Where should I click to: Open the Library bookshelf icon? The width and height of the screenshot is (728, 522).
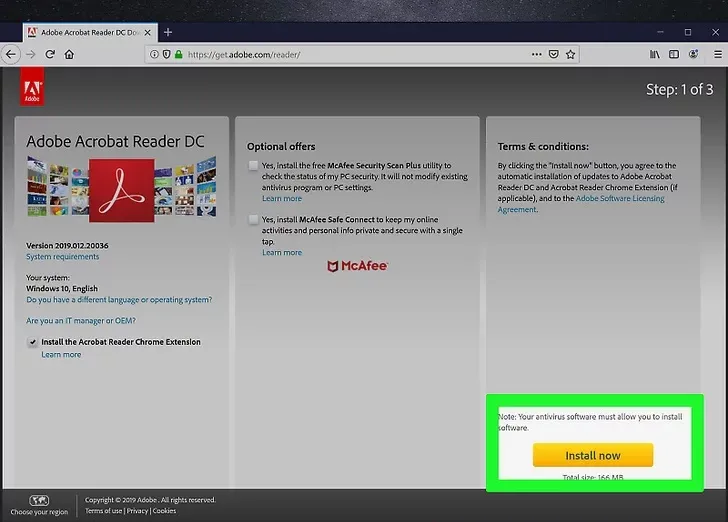(x=655, y=54)
